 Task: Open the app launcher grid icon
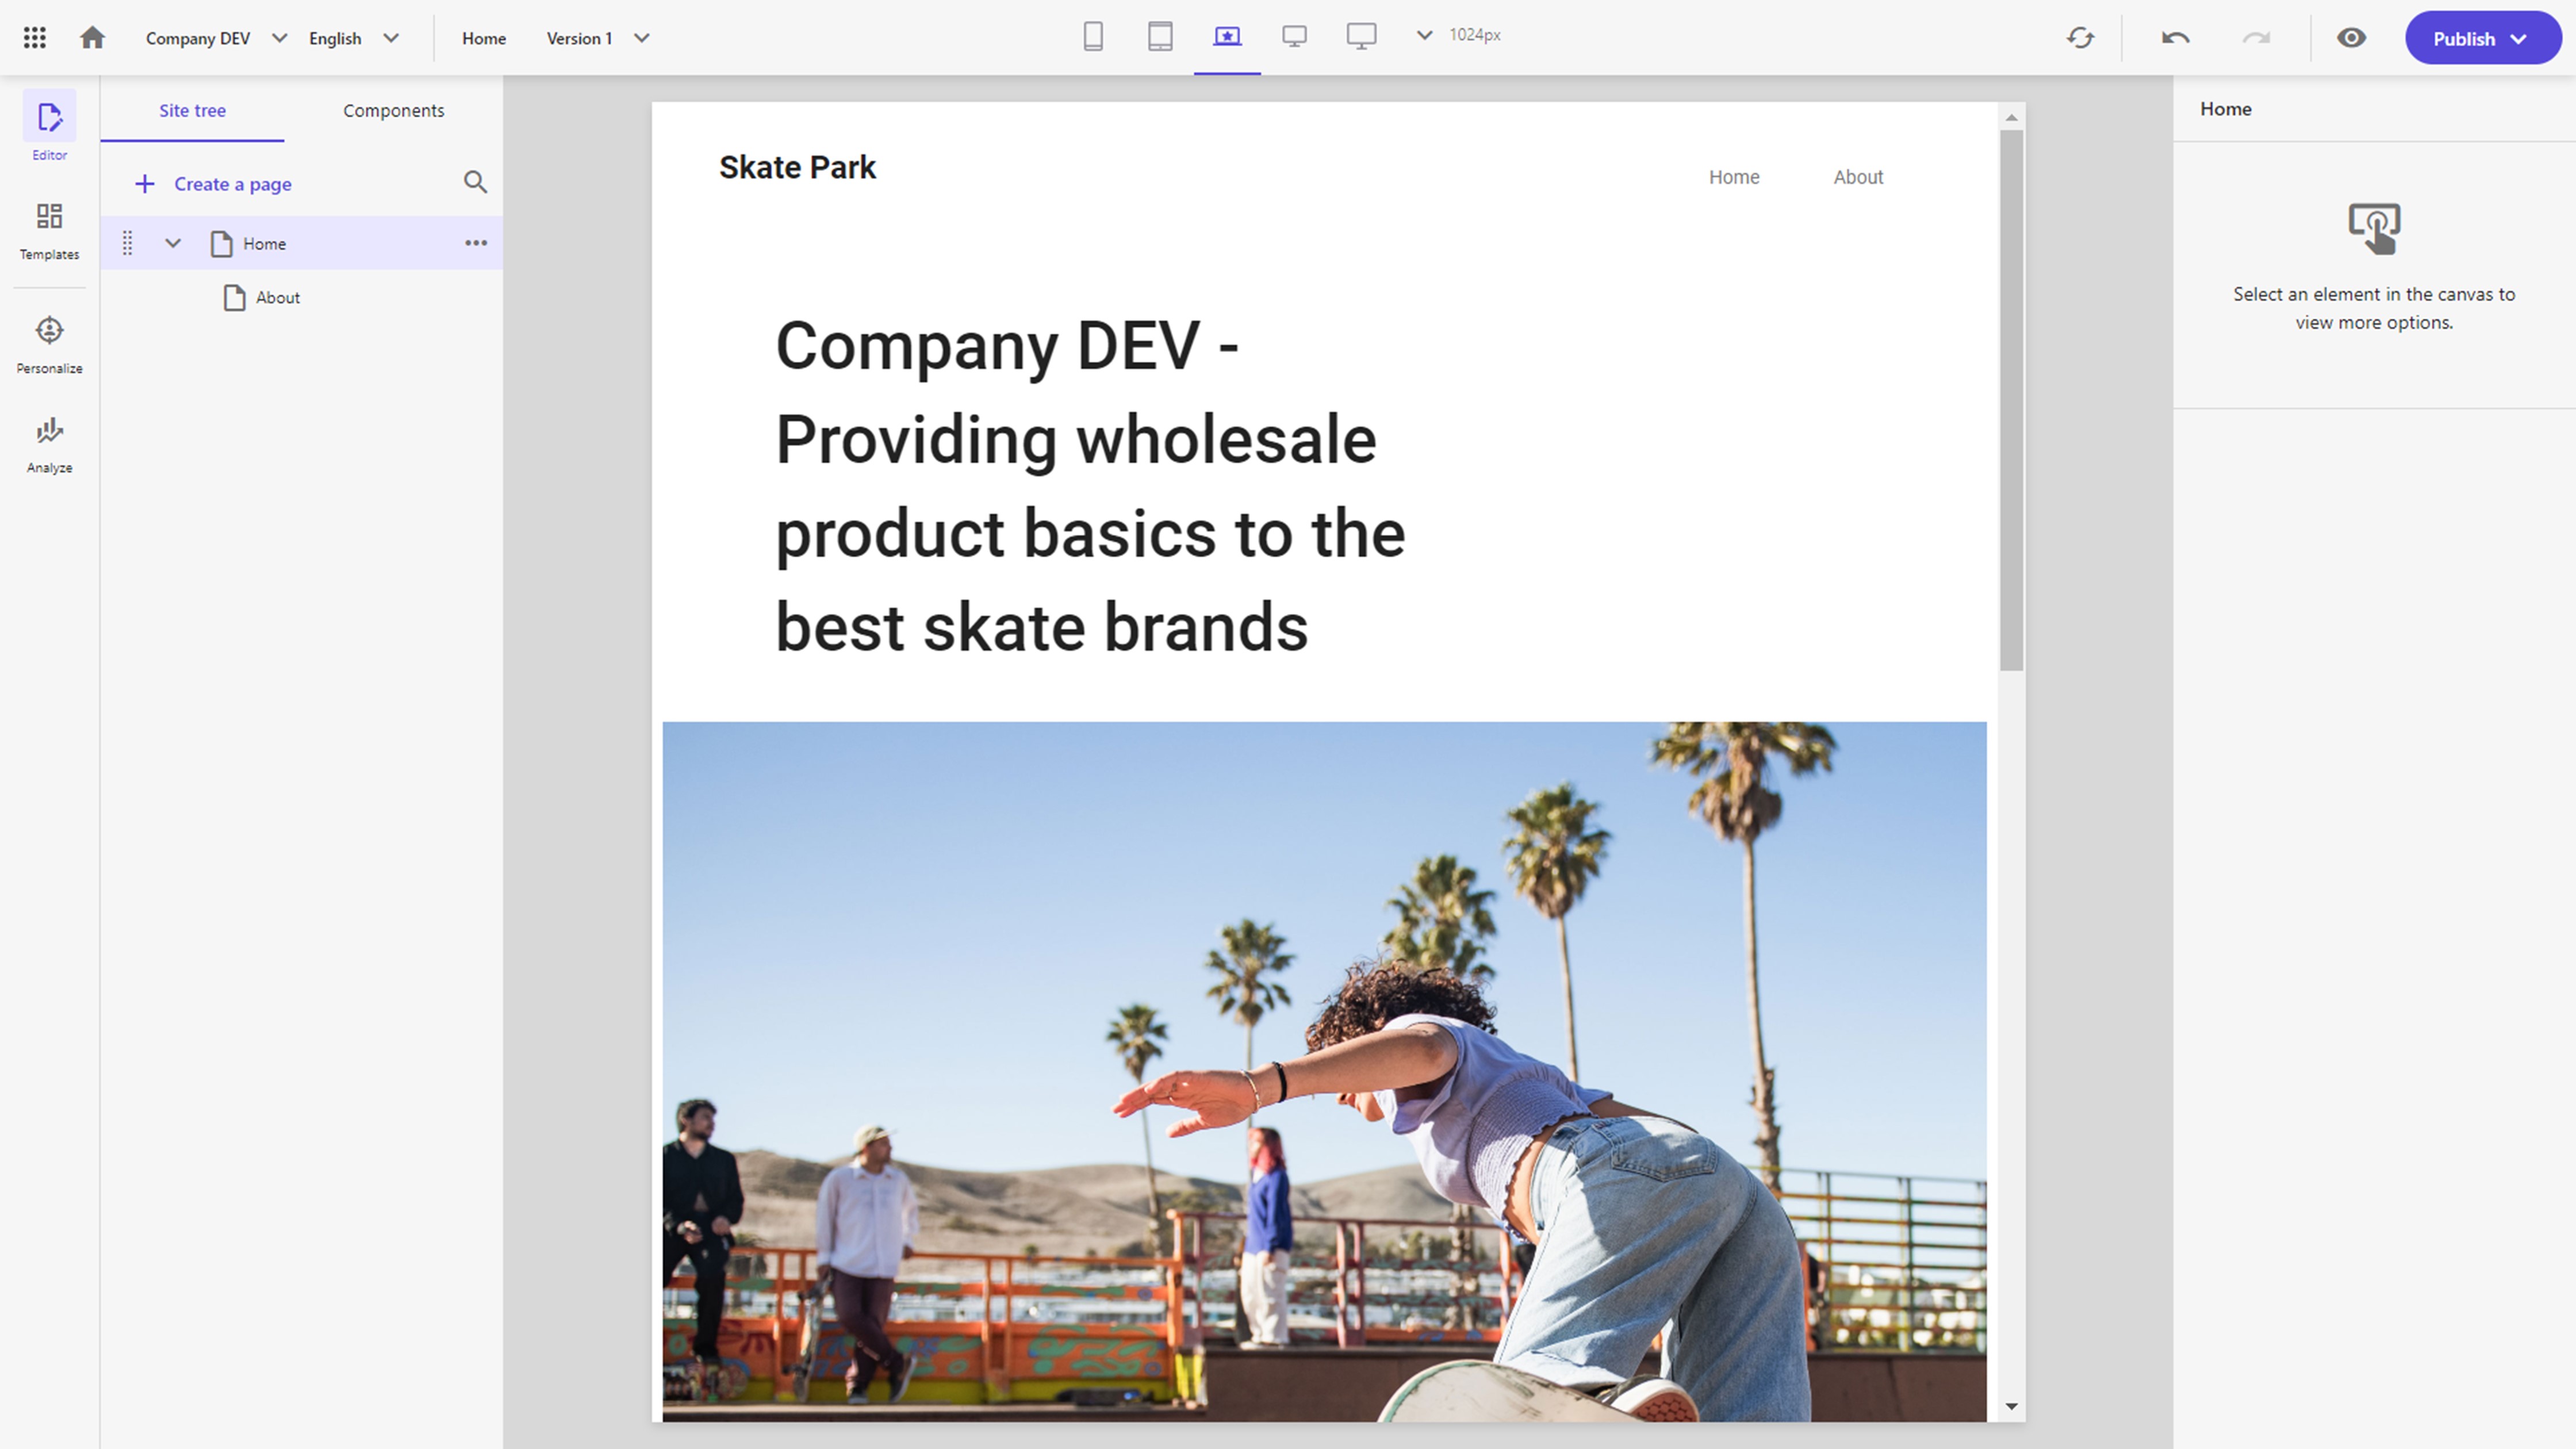pyautogui.click(x=34, y=38)
